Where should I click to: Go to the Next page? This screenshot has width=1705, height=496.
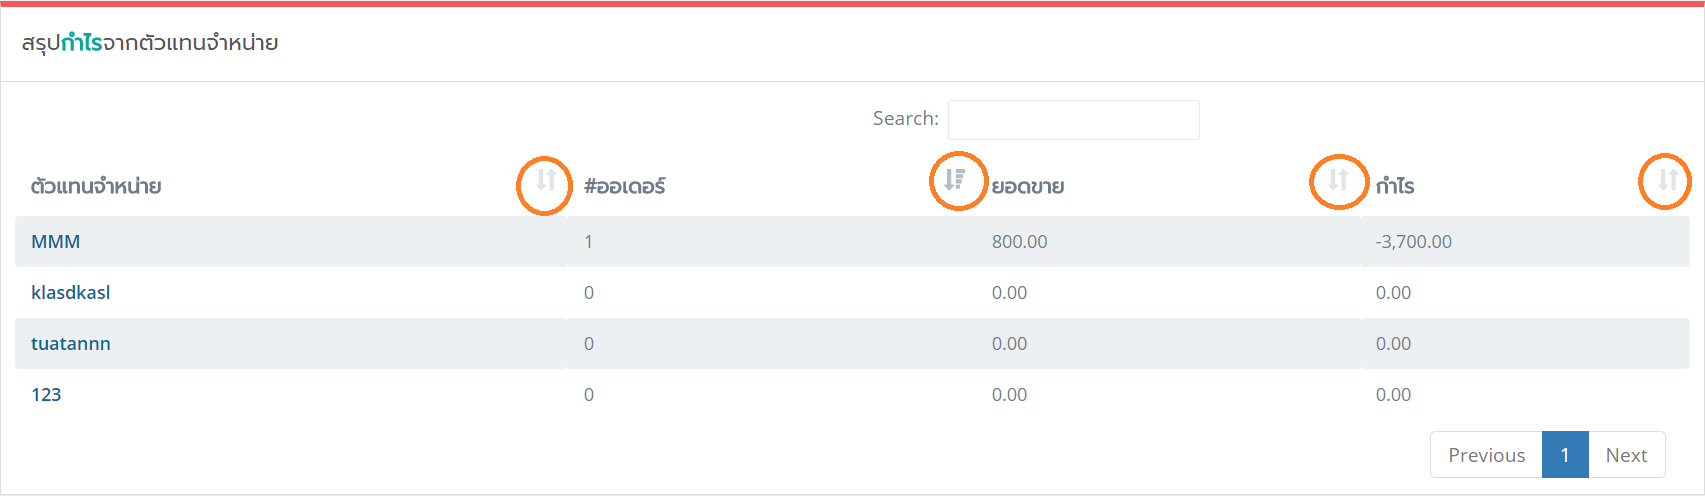click(x=1626, y=455)
